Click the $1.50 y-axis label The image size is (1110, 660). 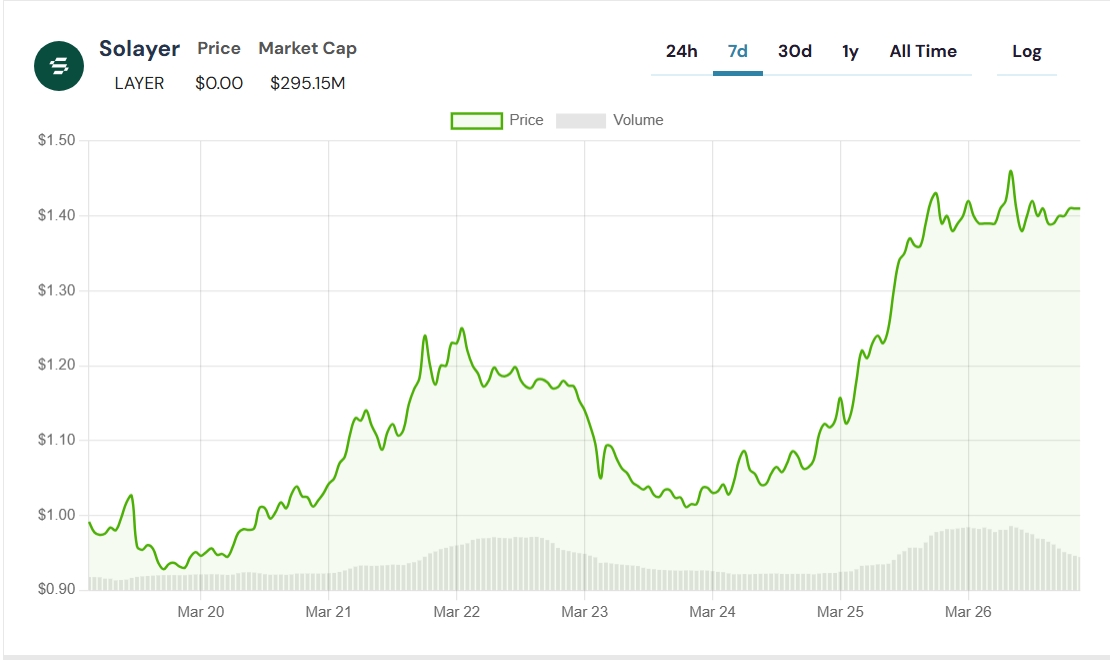click(x=57, y=140)
